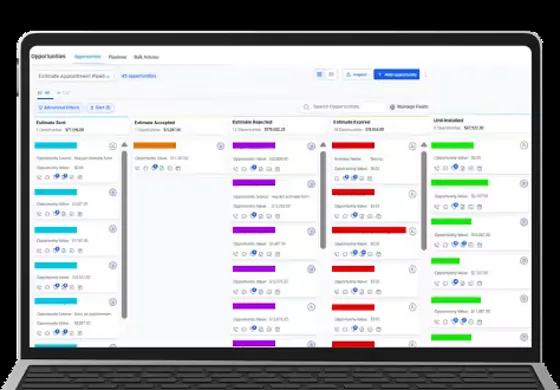This screenshot has height=390, width=560.
Task: Select the Opportunities tab
Action: pos(88,57)
